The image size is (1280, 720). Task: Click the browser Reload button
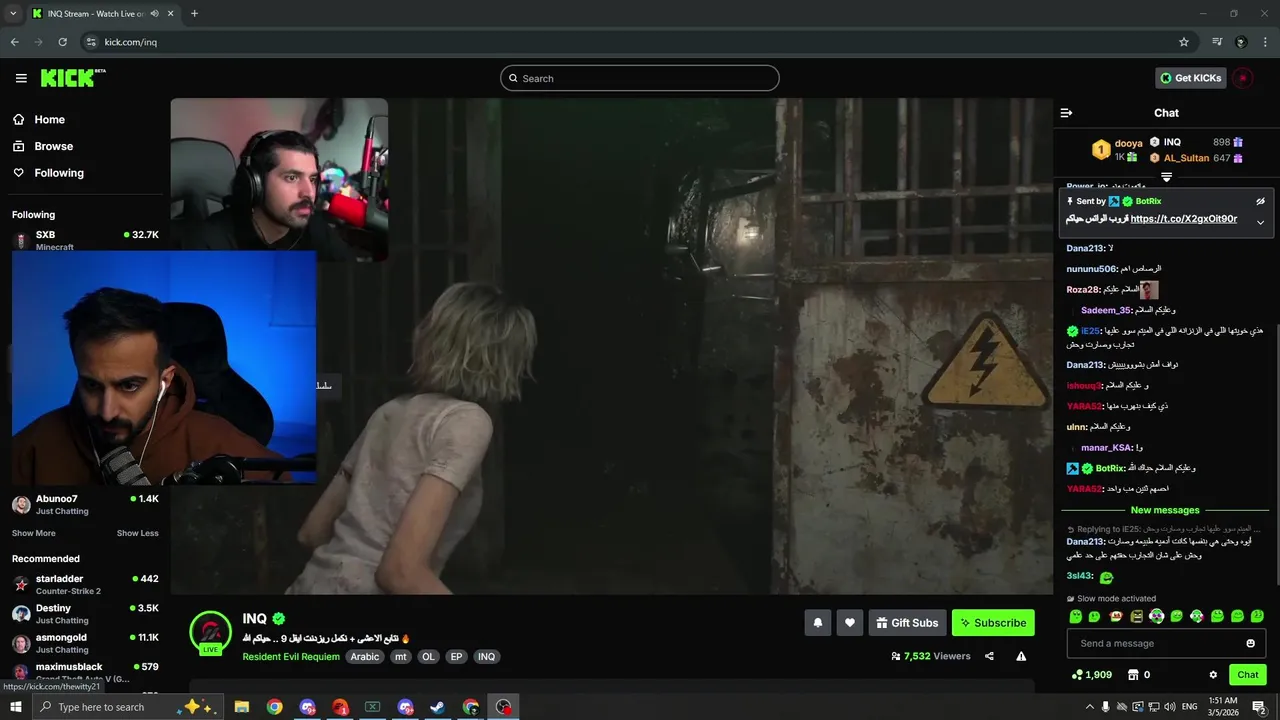tap(62, 42)
